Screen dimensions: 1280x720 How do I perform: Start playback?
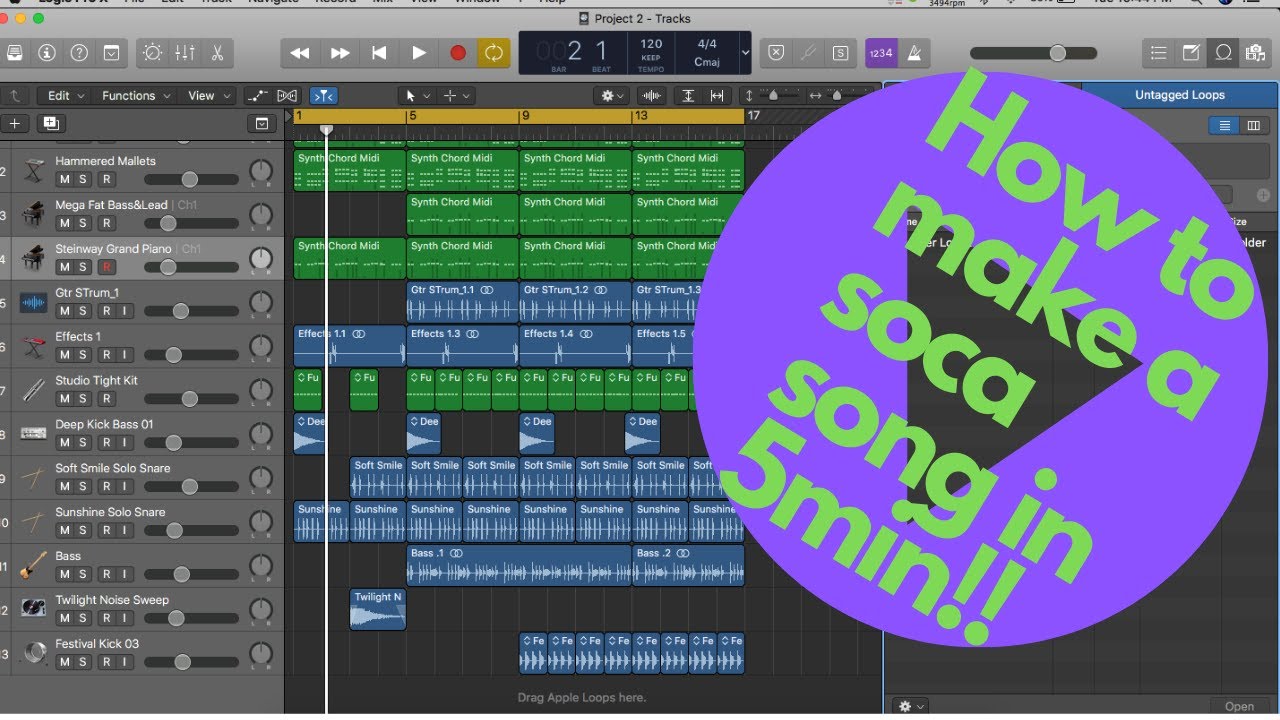[419, 53]
